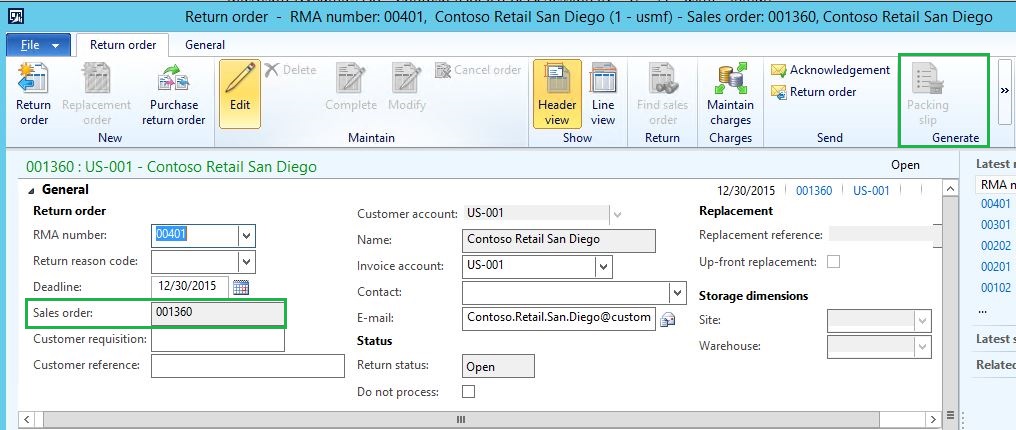Screen dimensions: 1016x430
Task: Open the Customer account dropdown arrow
Action: 618,214
